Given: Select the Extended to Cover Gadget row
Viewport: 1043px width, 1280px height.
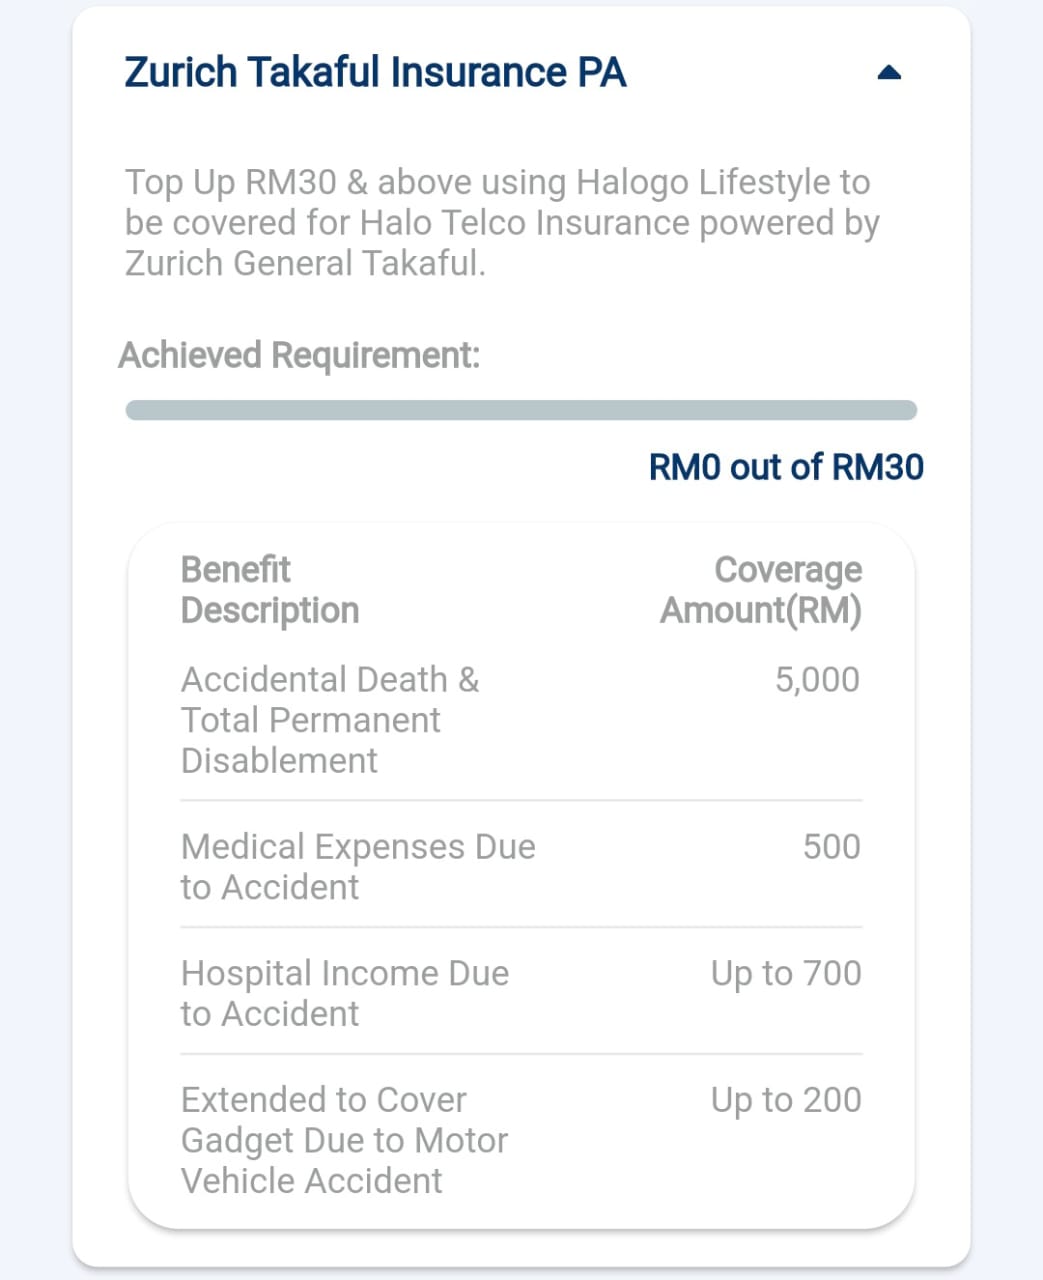Looking at the screenshot, I should click(x=521, y=1140).
